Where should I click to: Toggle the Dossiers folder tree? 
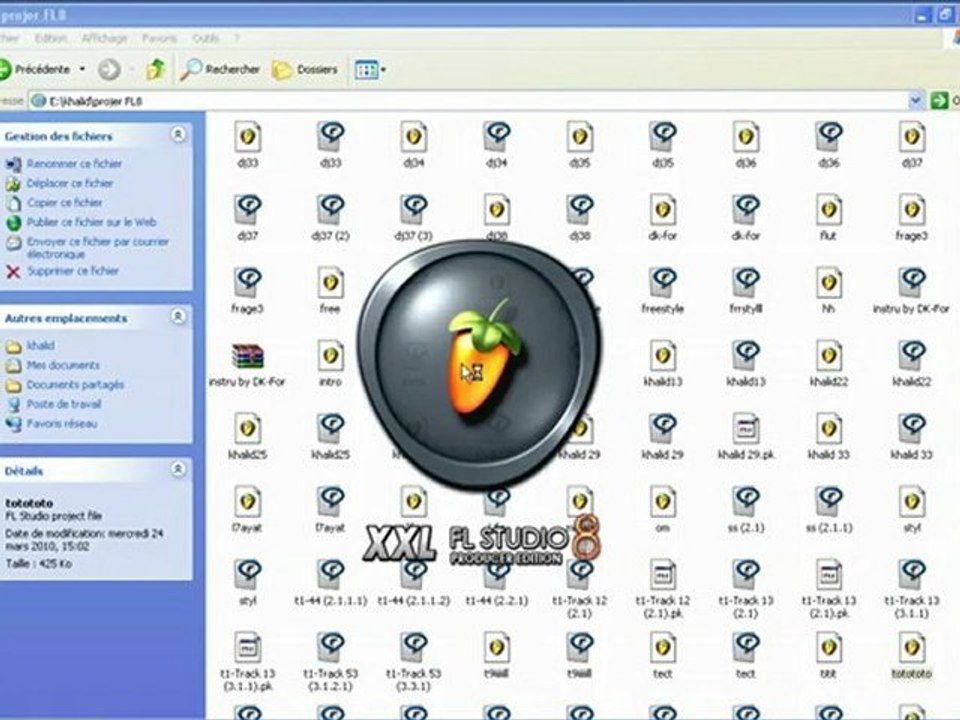tap(305, 70)
